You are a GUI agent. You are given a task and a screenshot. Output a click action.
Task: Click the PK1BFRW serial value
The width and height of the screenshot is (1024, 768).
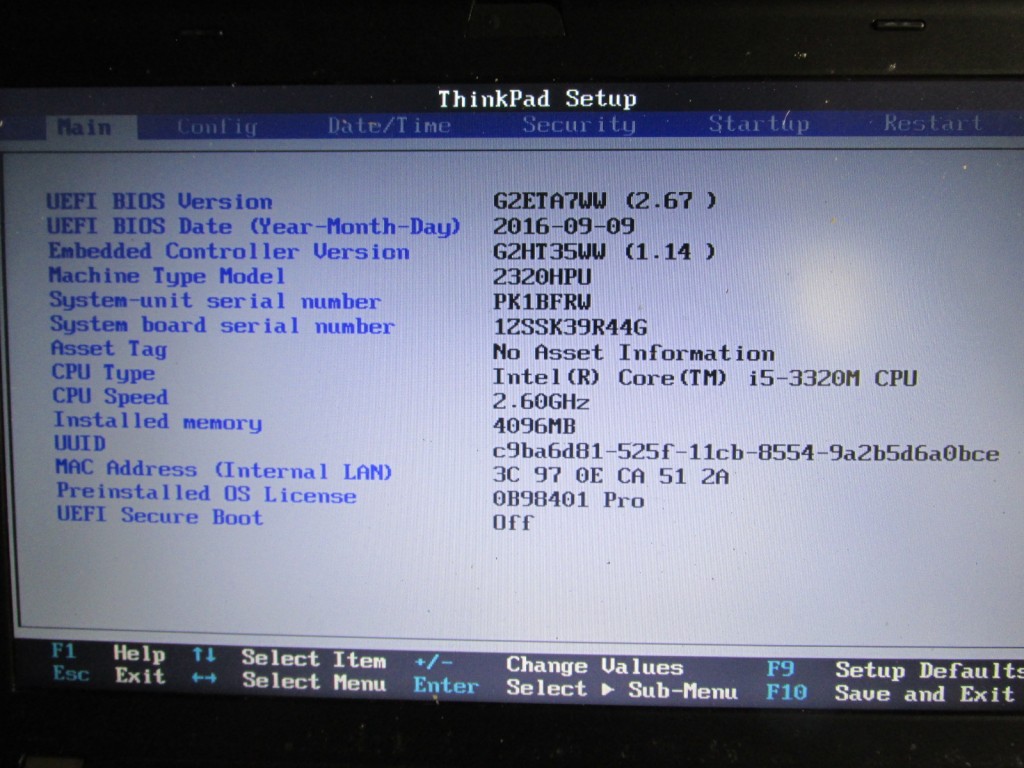[542, 302]
